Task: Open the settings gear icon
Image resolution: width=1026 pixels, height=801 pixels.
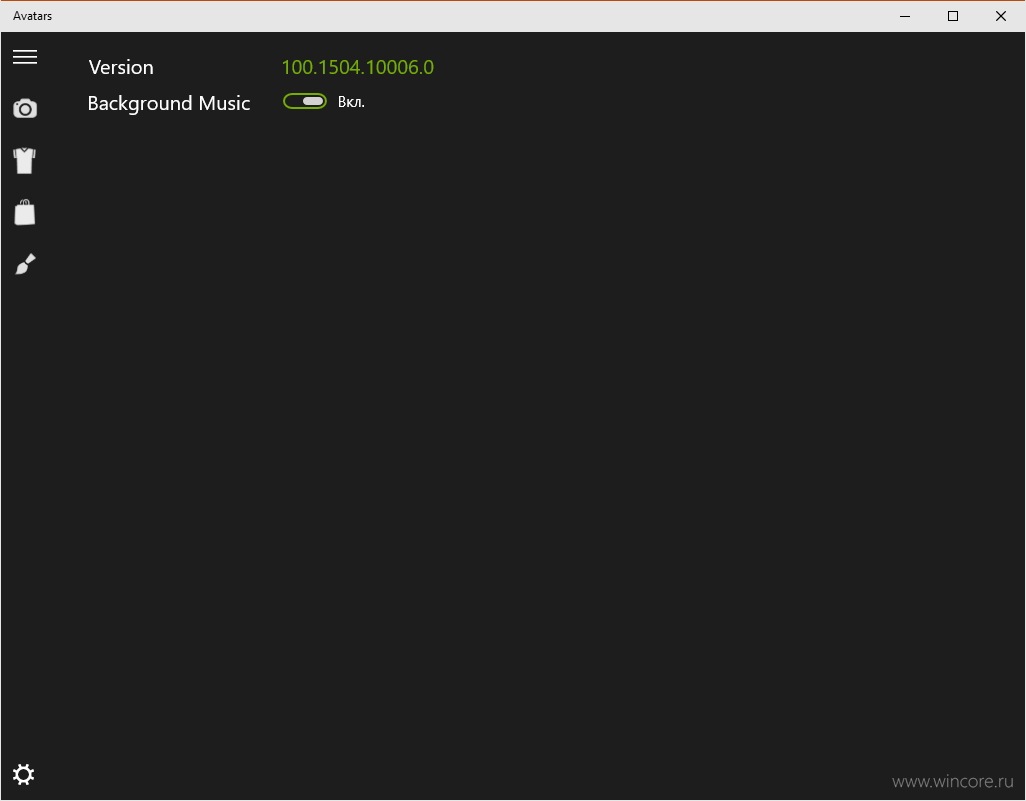Action: pos(24,774)
